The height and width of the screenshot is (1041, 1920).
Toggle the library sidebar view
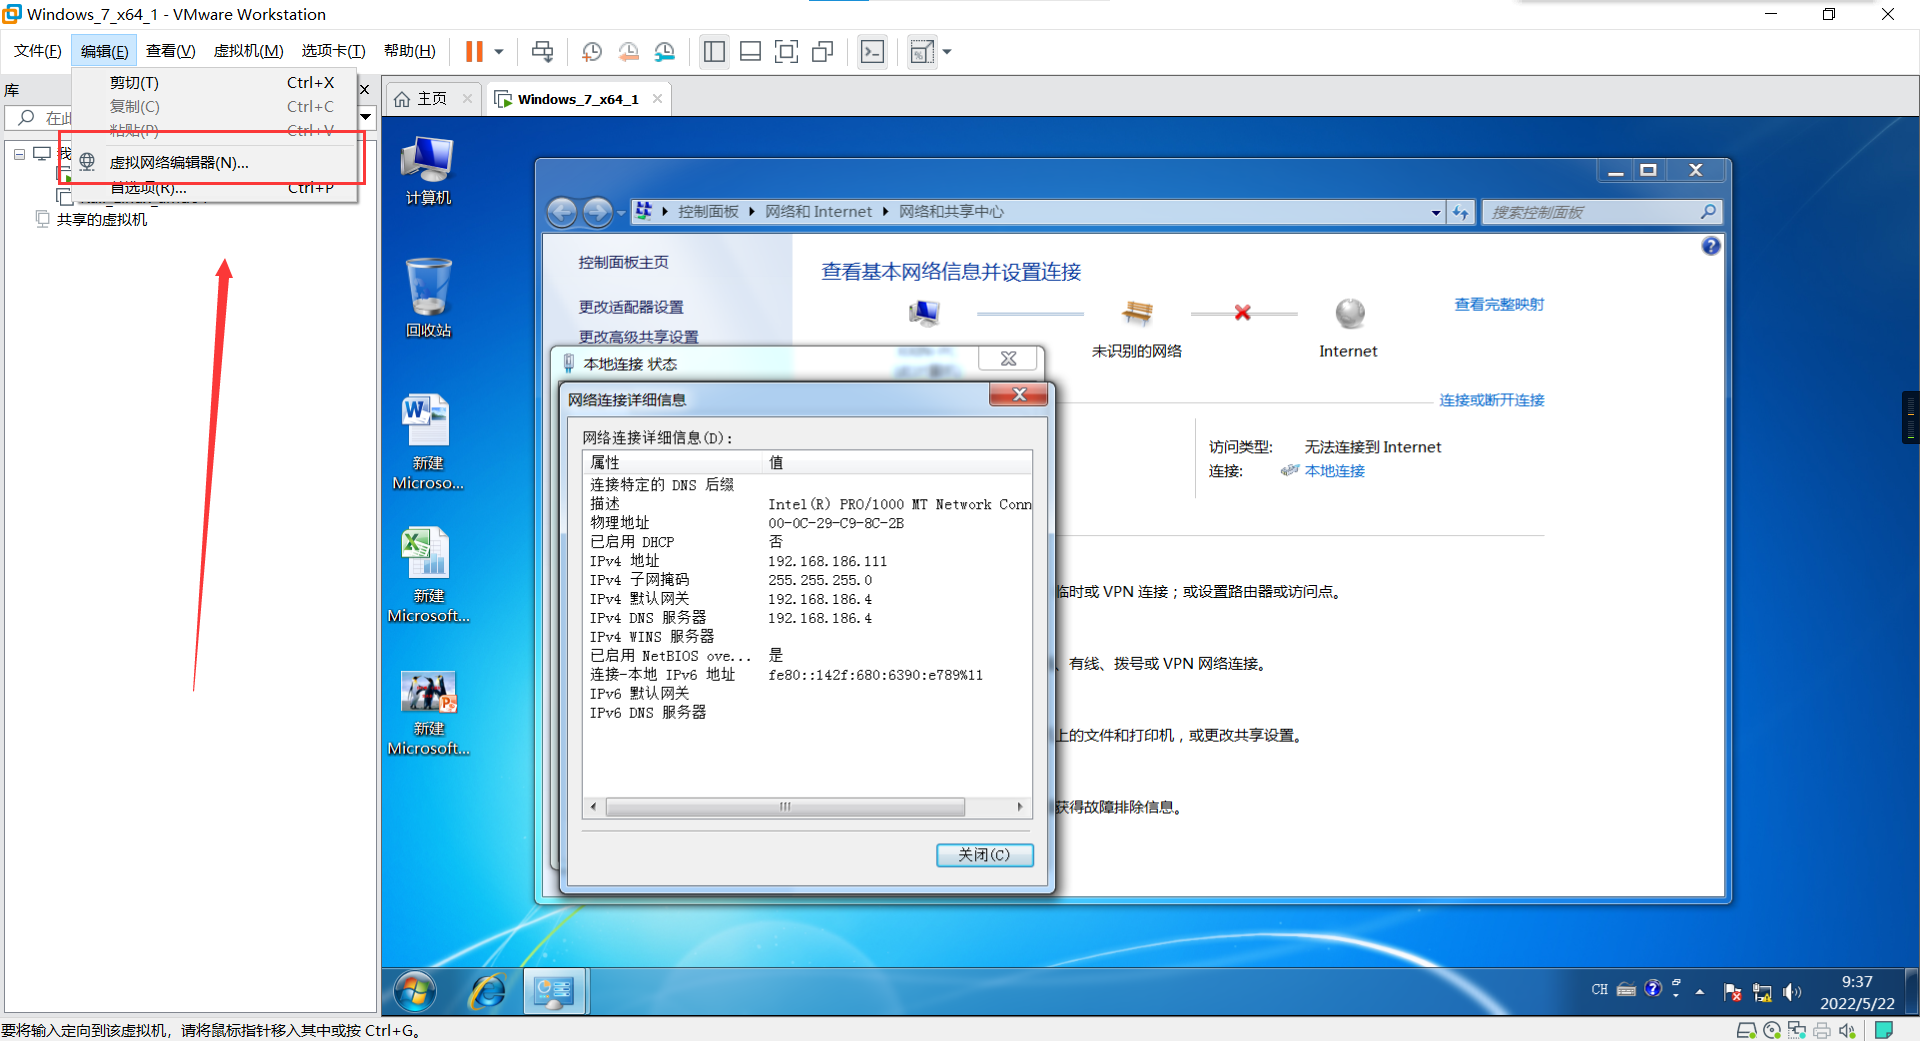[714, 51]
